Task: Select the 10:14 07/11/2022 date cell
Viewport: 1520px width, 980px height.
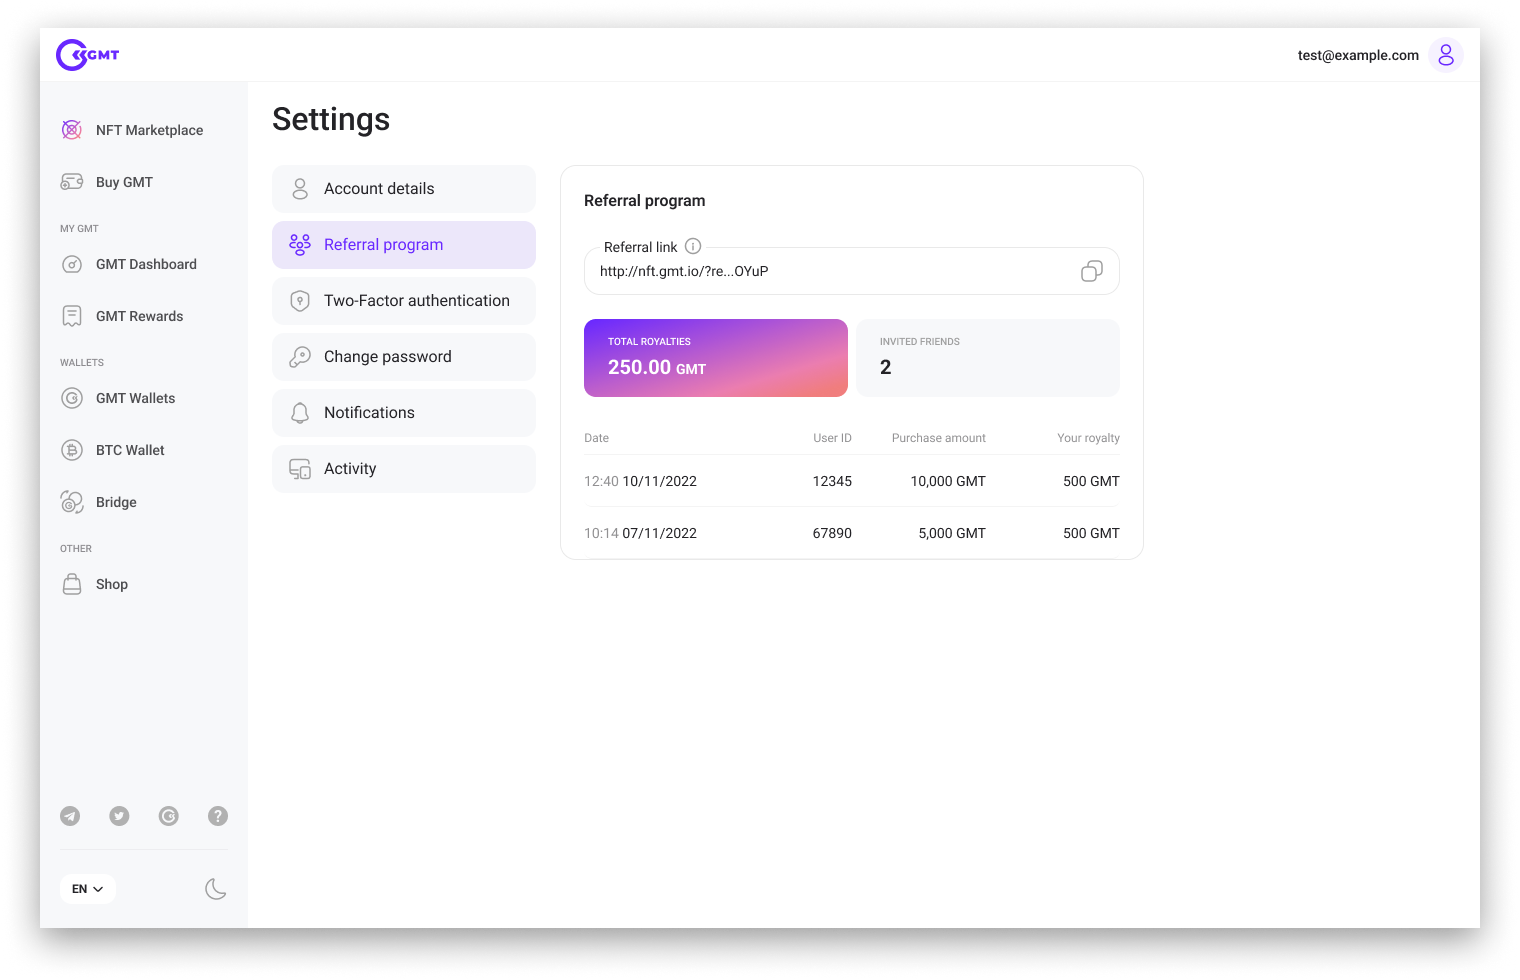Action: click(640, 533)
